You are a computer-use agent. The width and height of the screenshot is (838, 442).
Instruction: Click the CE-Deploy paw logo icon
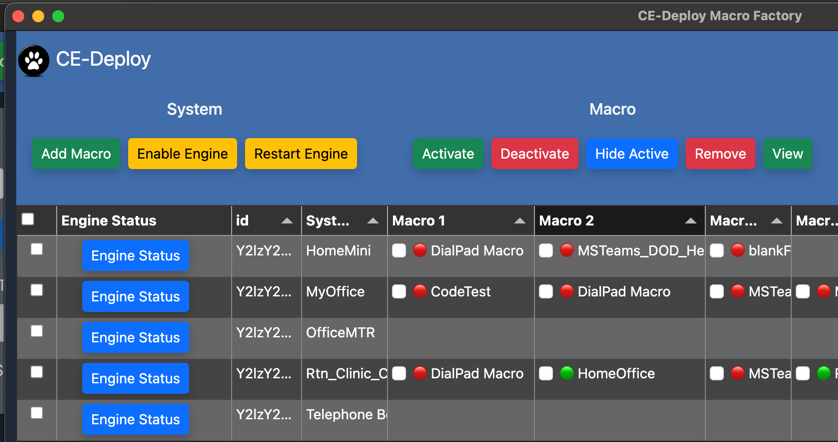[34, 60]
